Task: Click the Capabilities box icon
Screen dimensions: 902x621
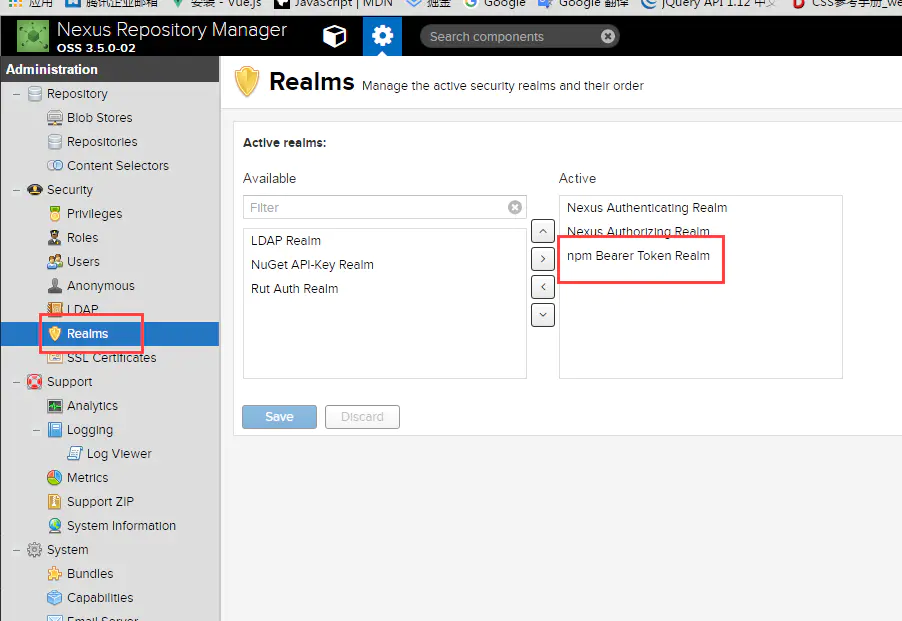Action: [x=55, y=598]
